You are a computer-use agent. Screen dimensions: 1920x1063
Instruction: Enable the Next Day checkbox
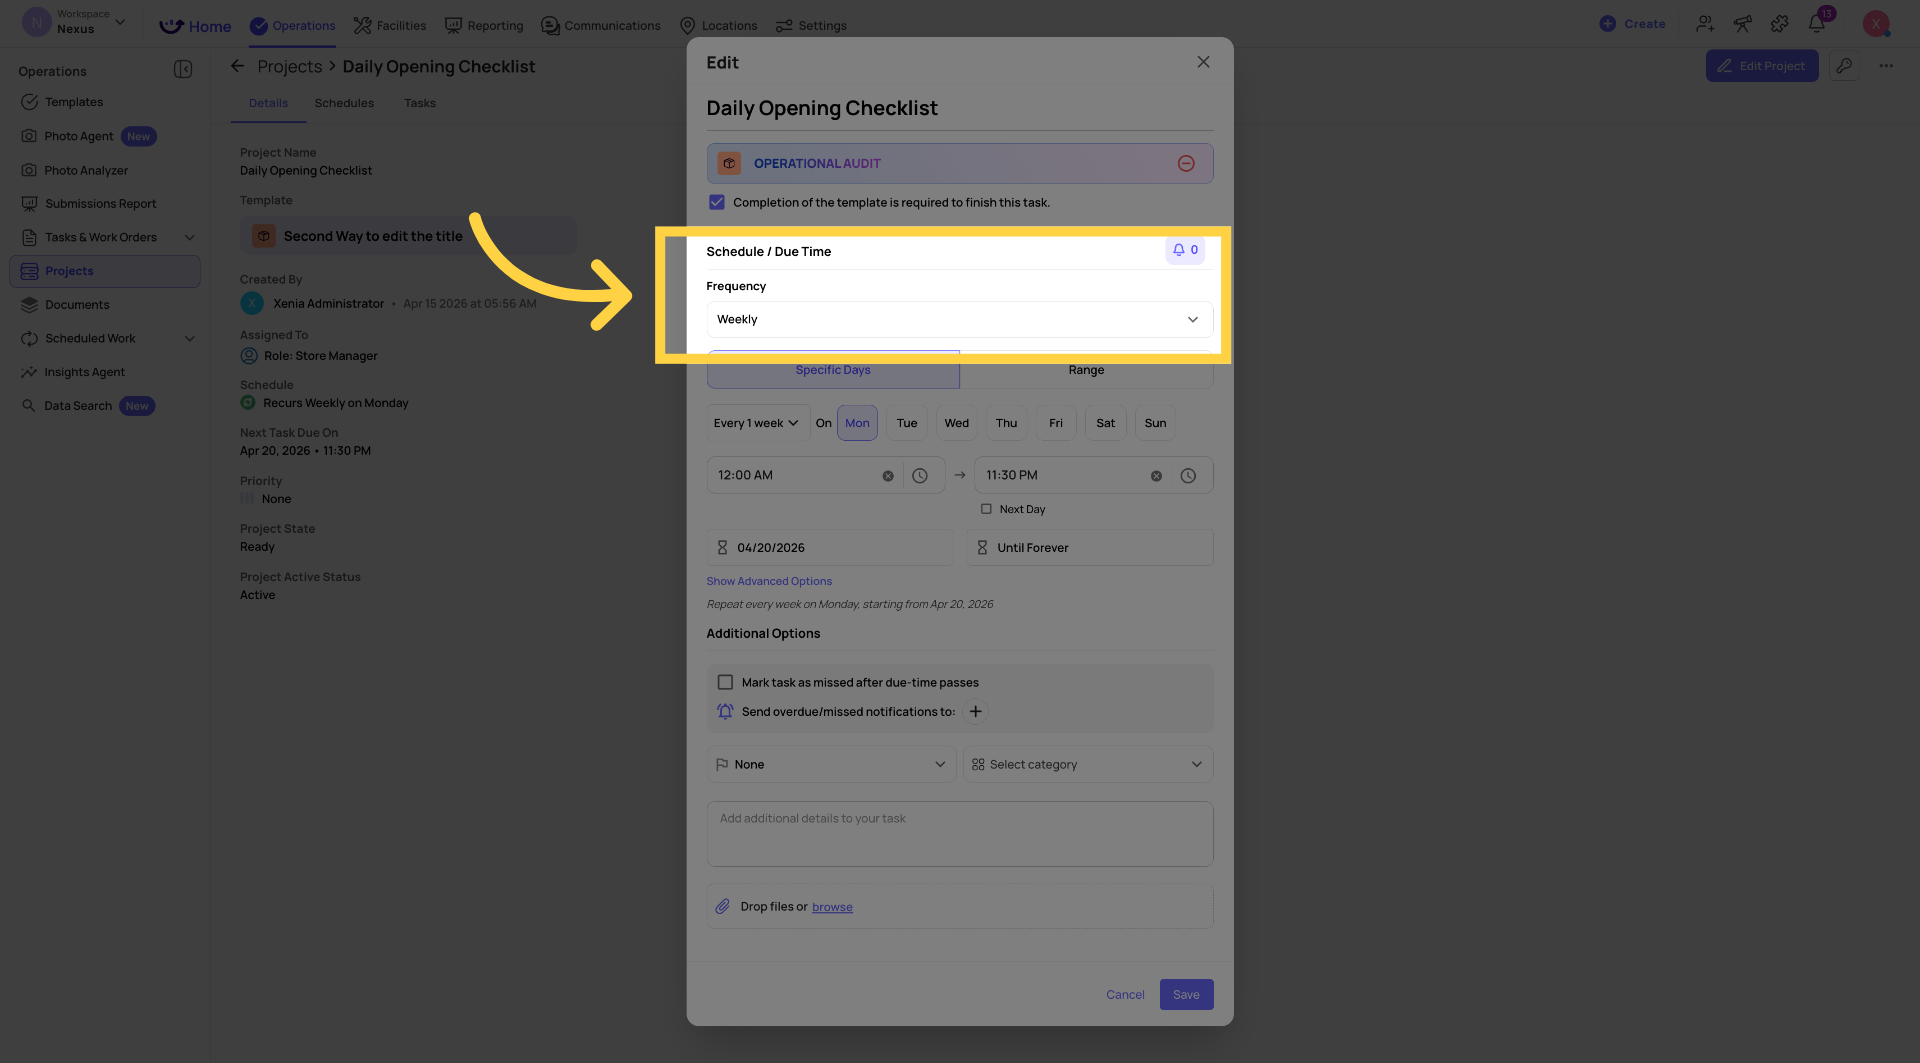click(986, 509)
